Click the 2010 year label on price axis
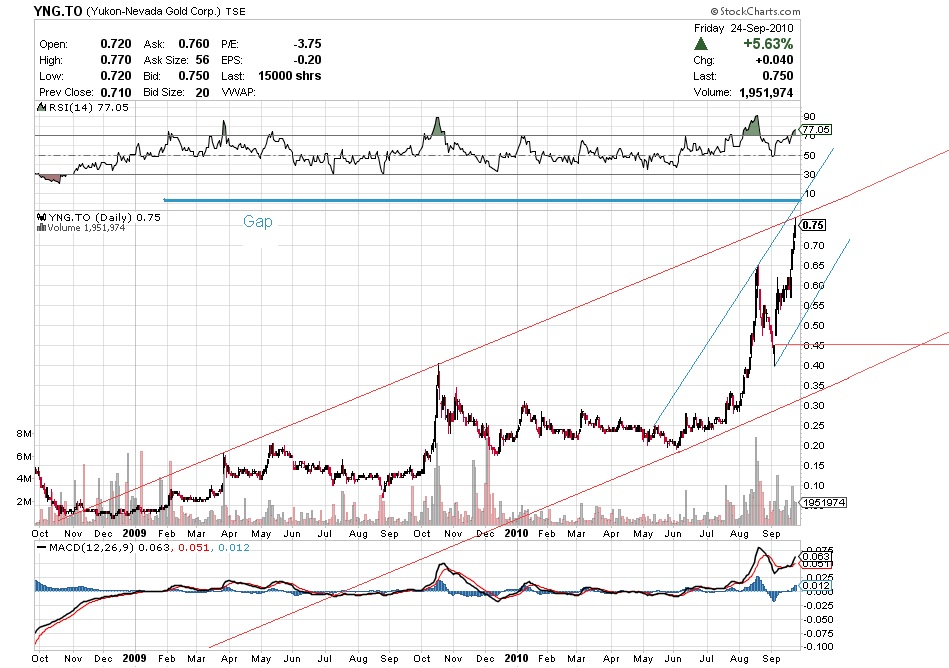Screen dimensions: 949x668 [516, 533]
